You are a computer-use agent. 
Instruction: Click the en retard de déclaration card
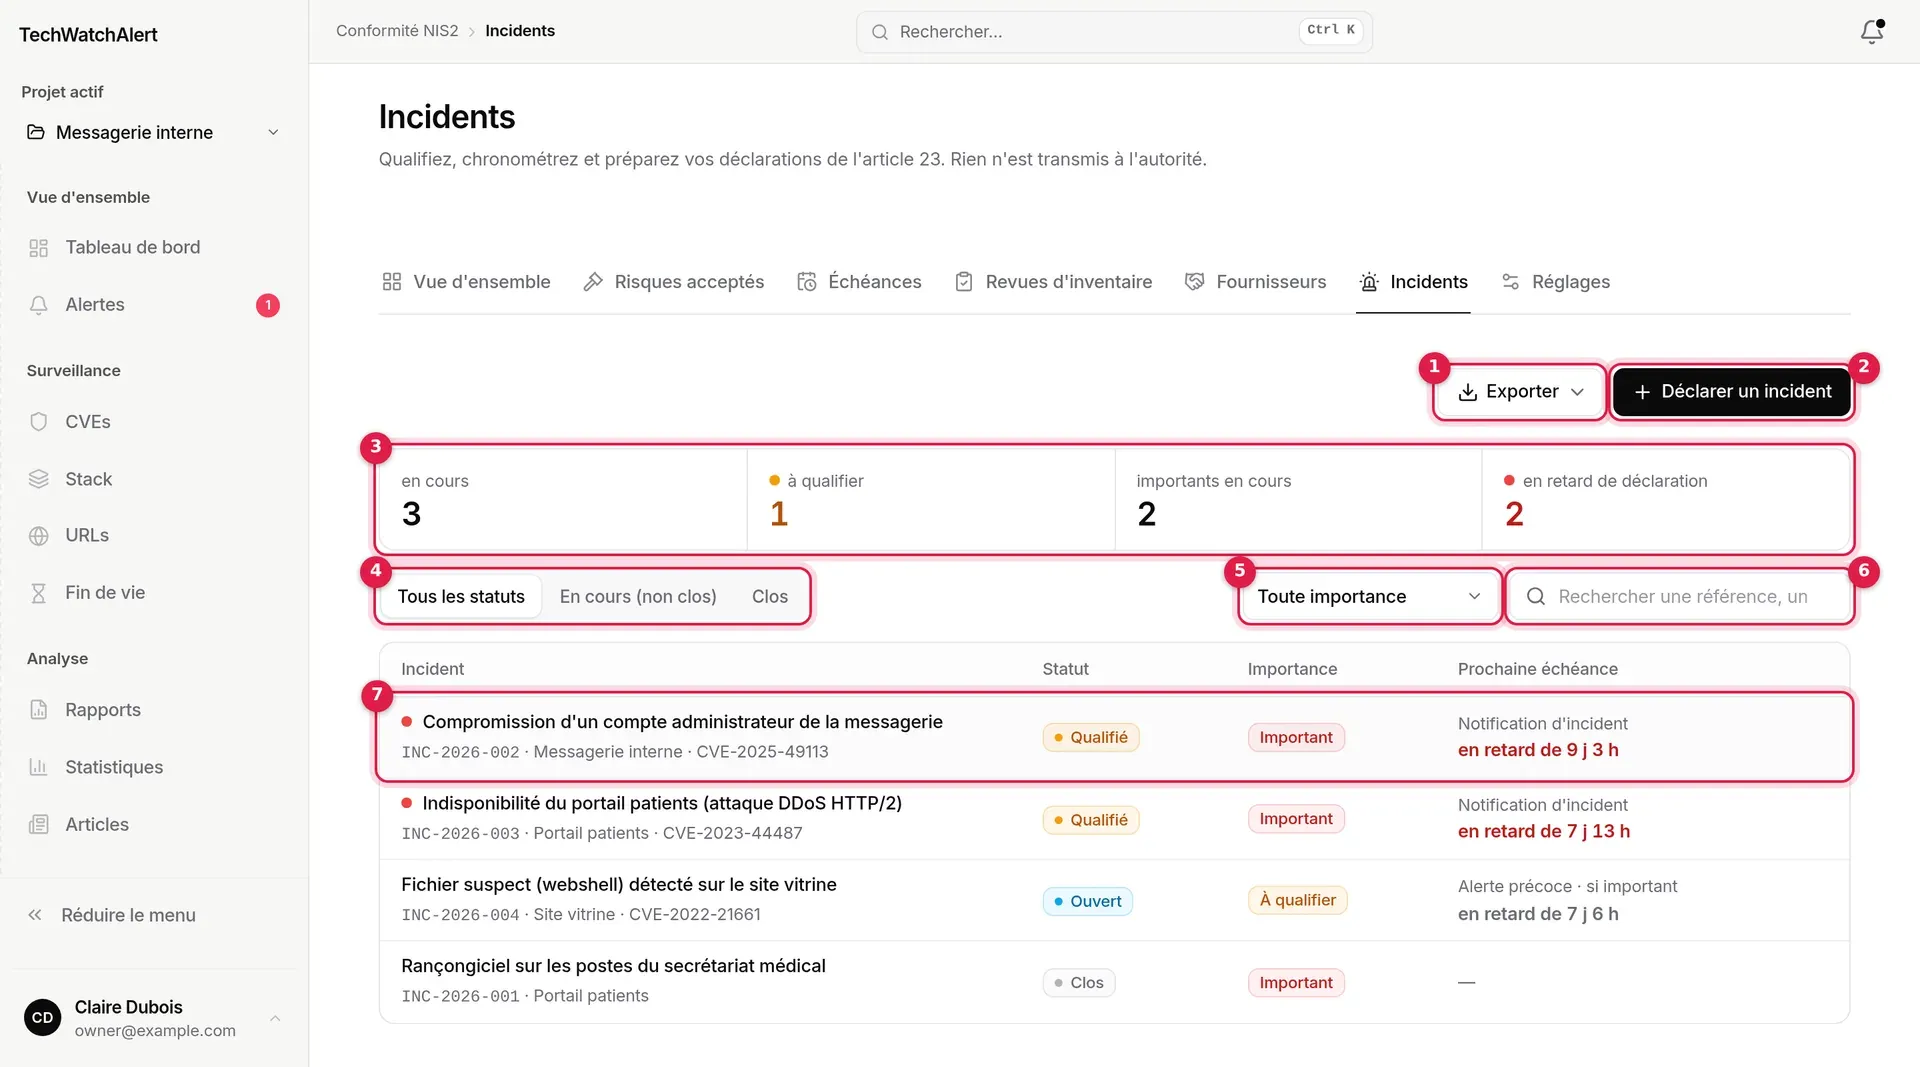pos(1666,500)
